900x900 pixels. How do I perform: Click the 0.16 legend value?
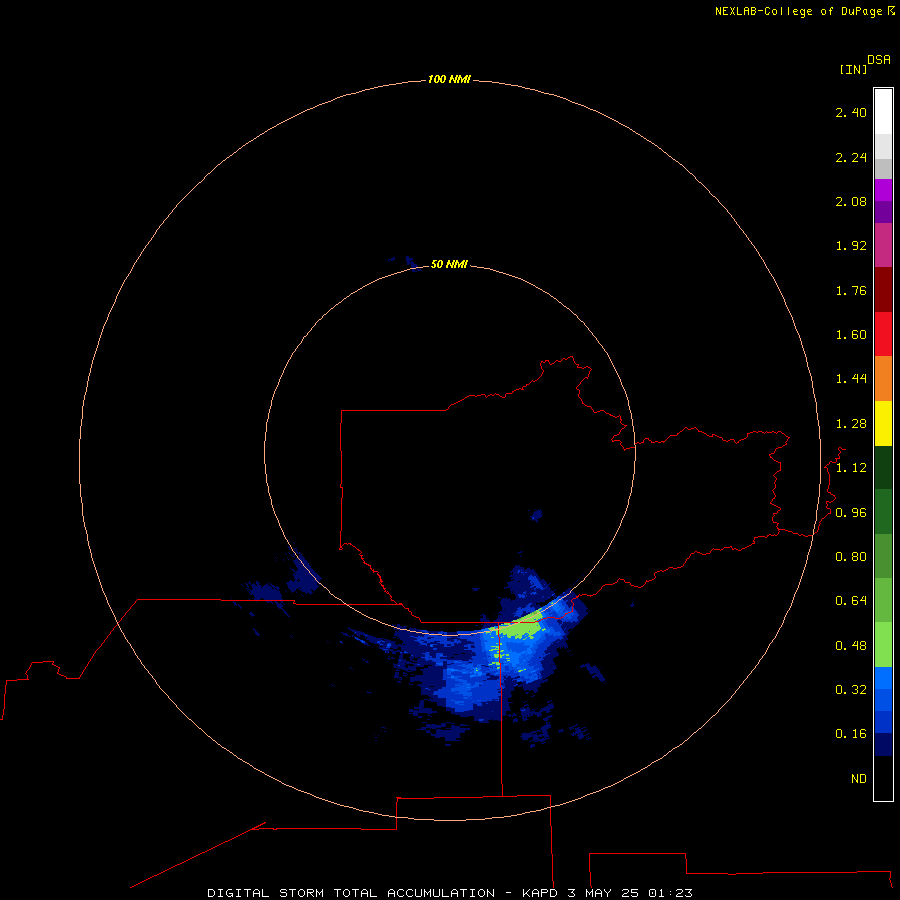(851, 734)
